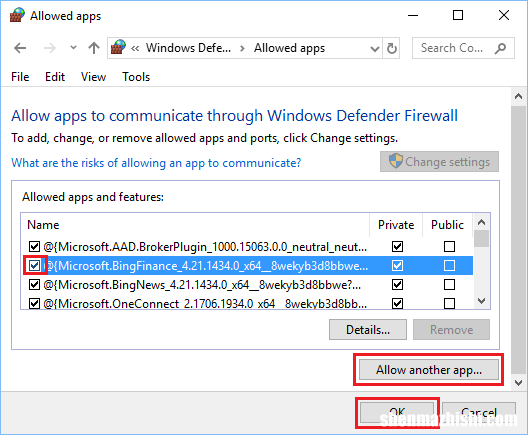Toggle Private checkbox for AAD.BrokerPlugin
Screen dimensions: 528x435
[x=397, y=246]
